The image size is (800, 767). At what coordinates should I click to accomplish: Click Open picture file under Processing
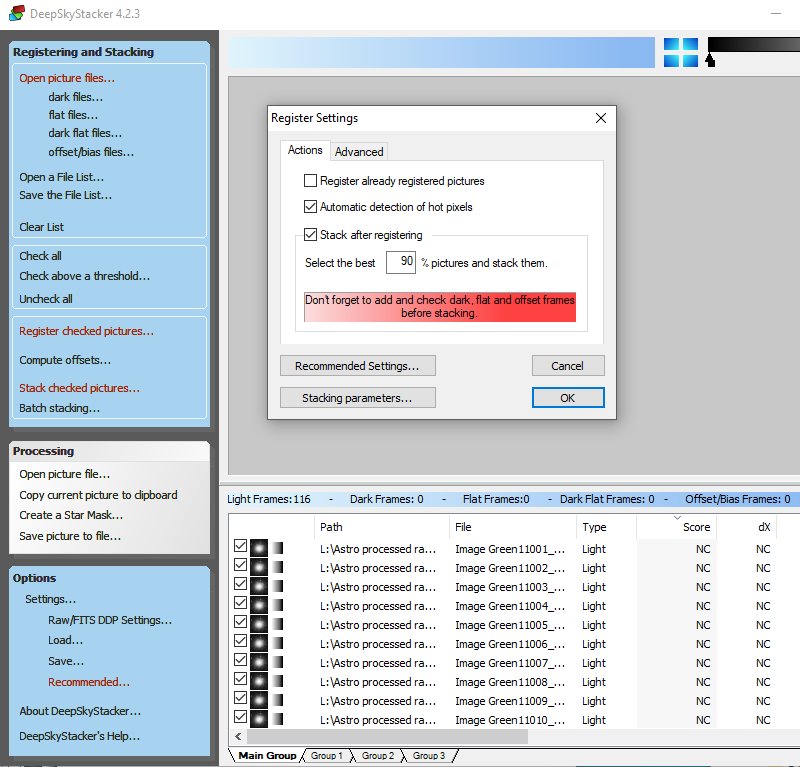tap(64, 474)
